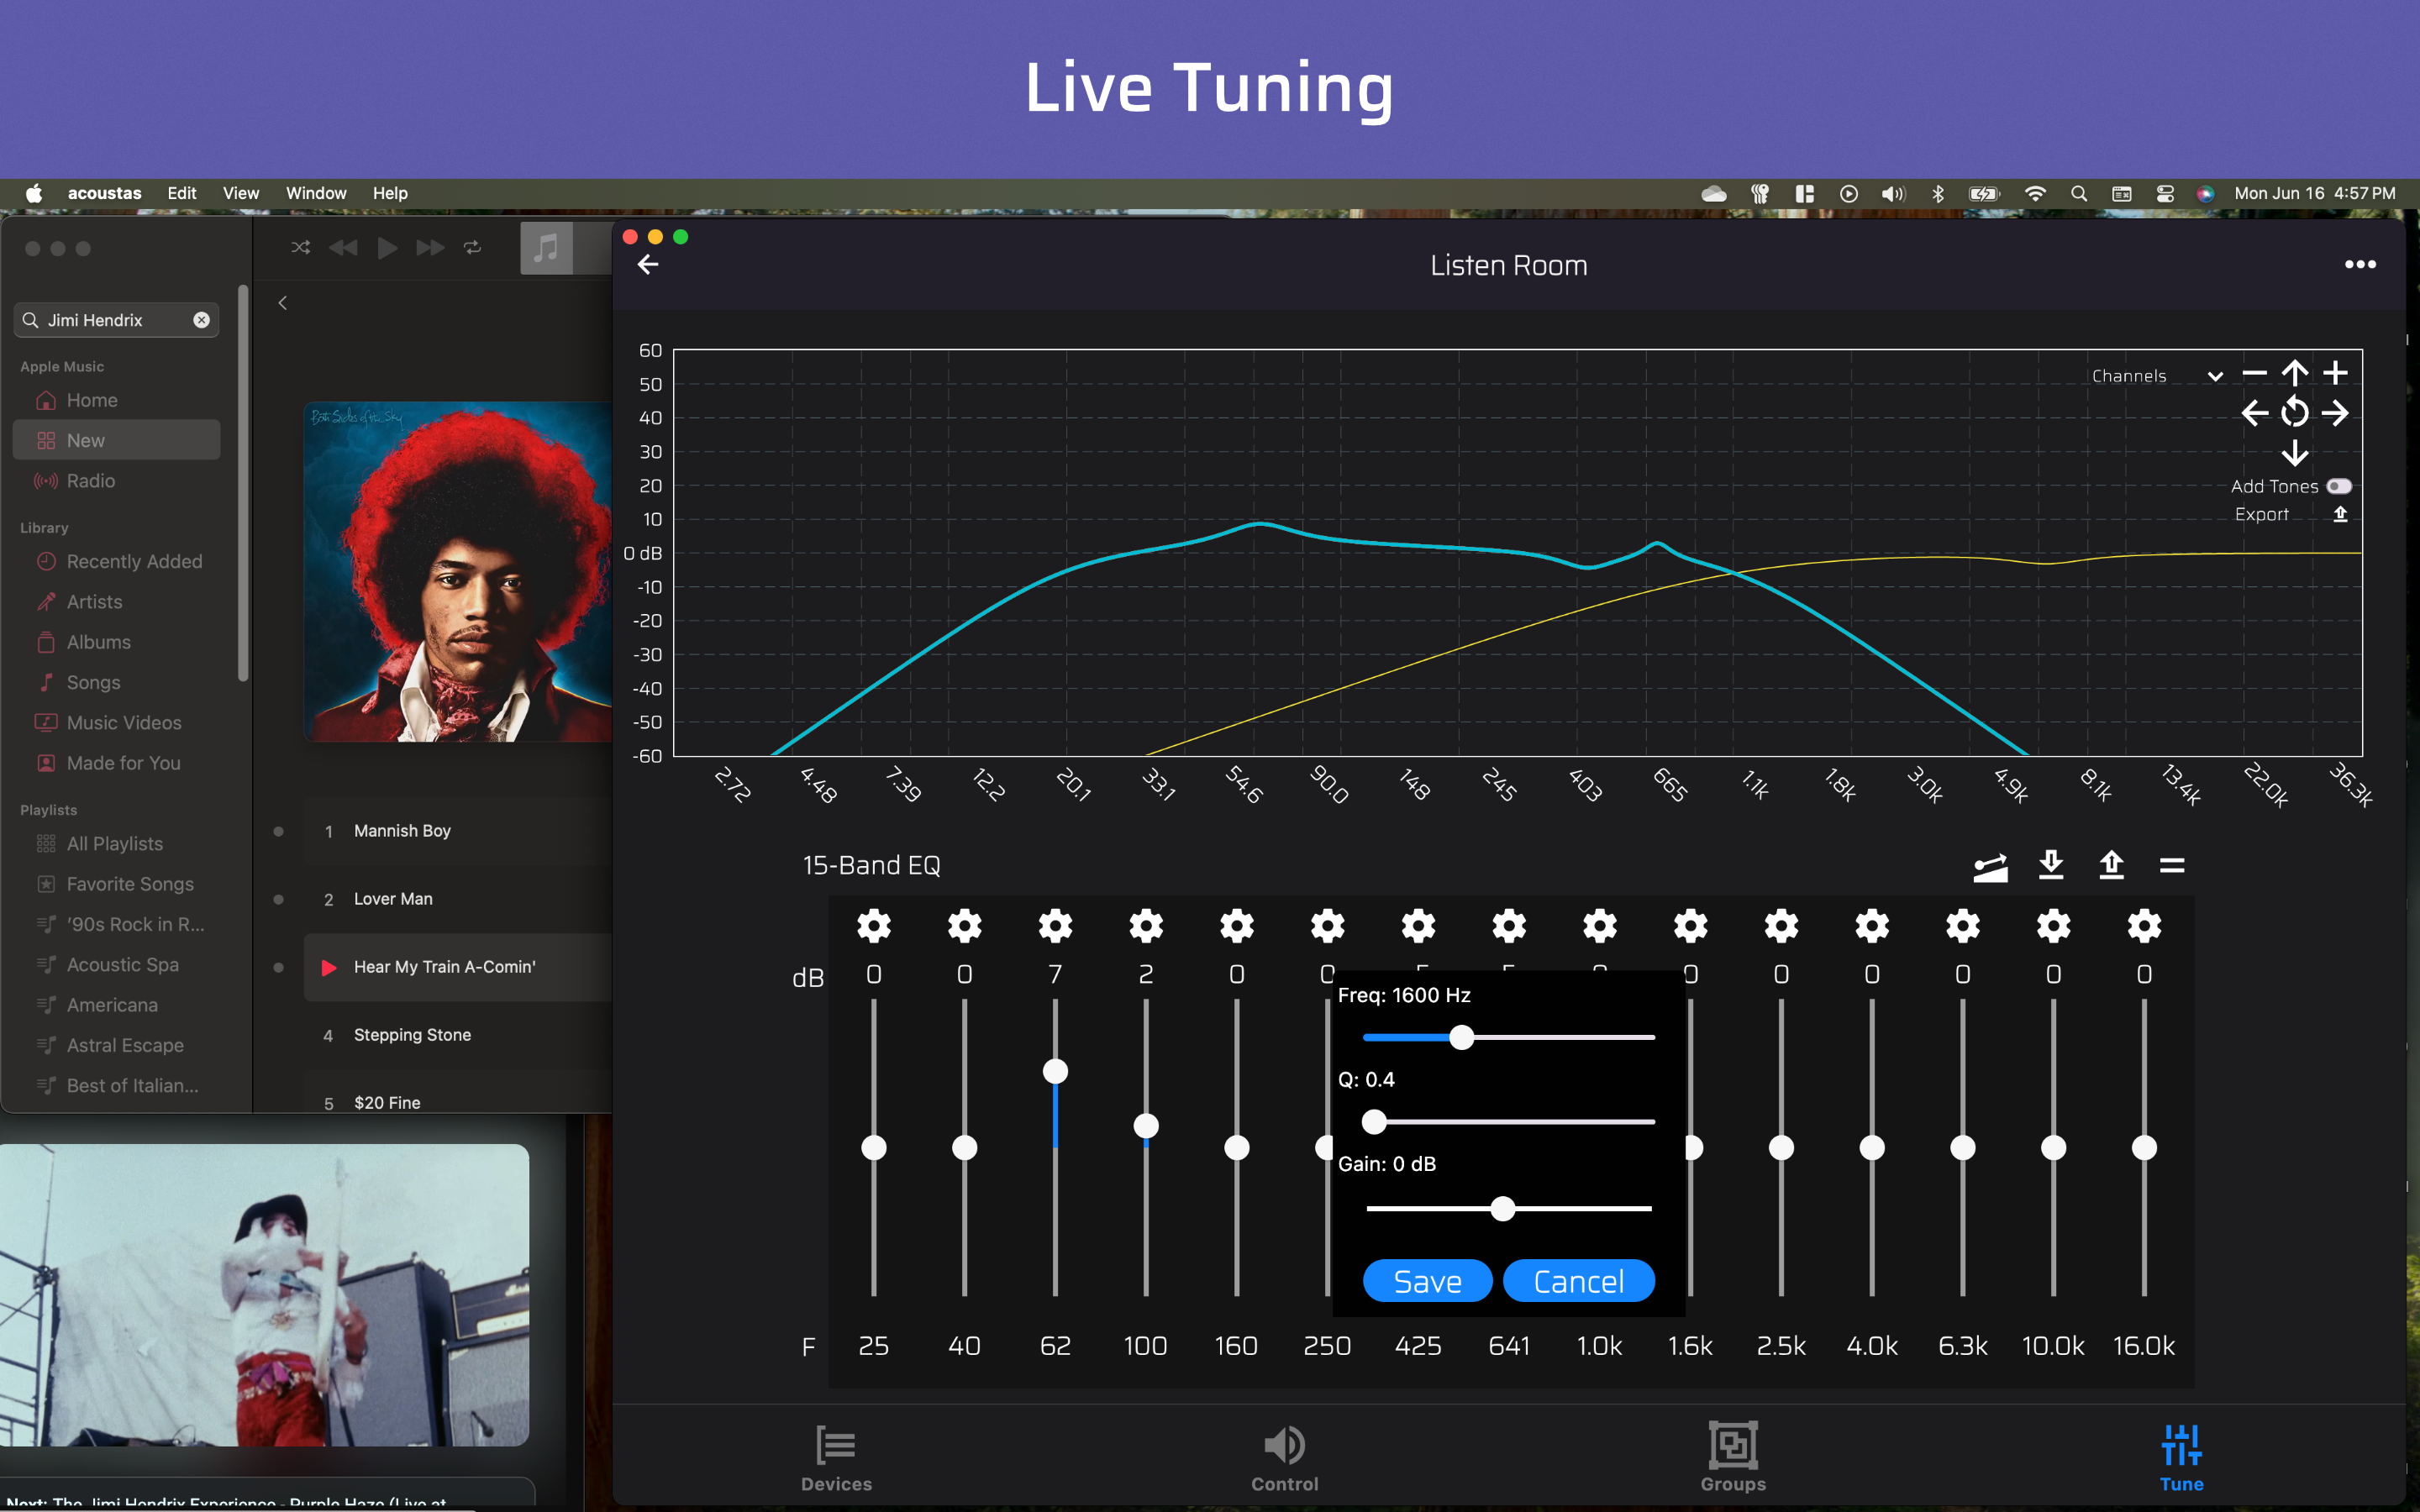Click the Freq 1600 Hz slider handle
Screen dimensions: 2420x1512
(x=1461, y=1037)
